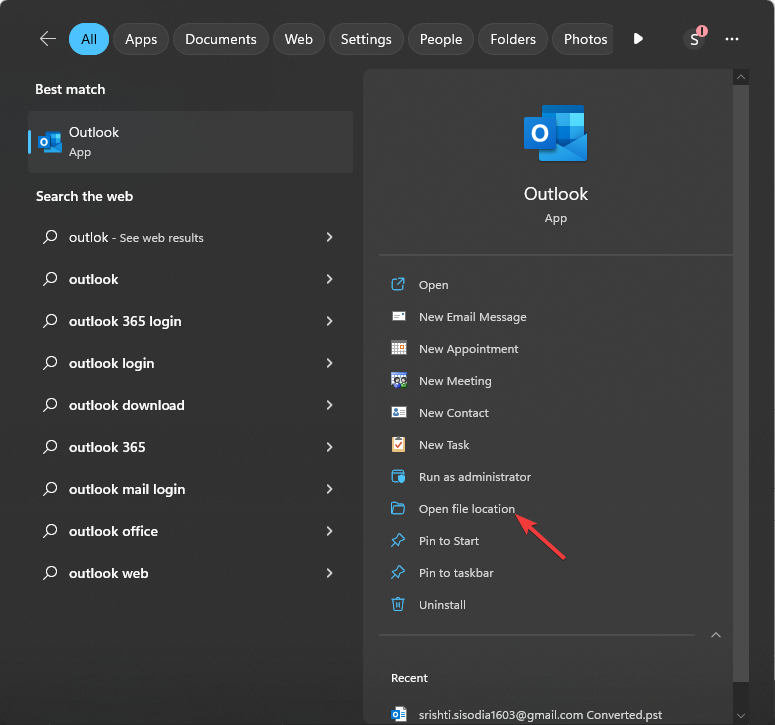
Task: Open the three-dot options menu
Action: pyautogui.click(x=732, y=39)
